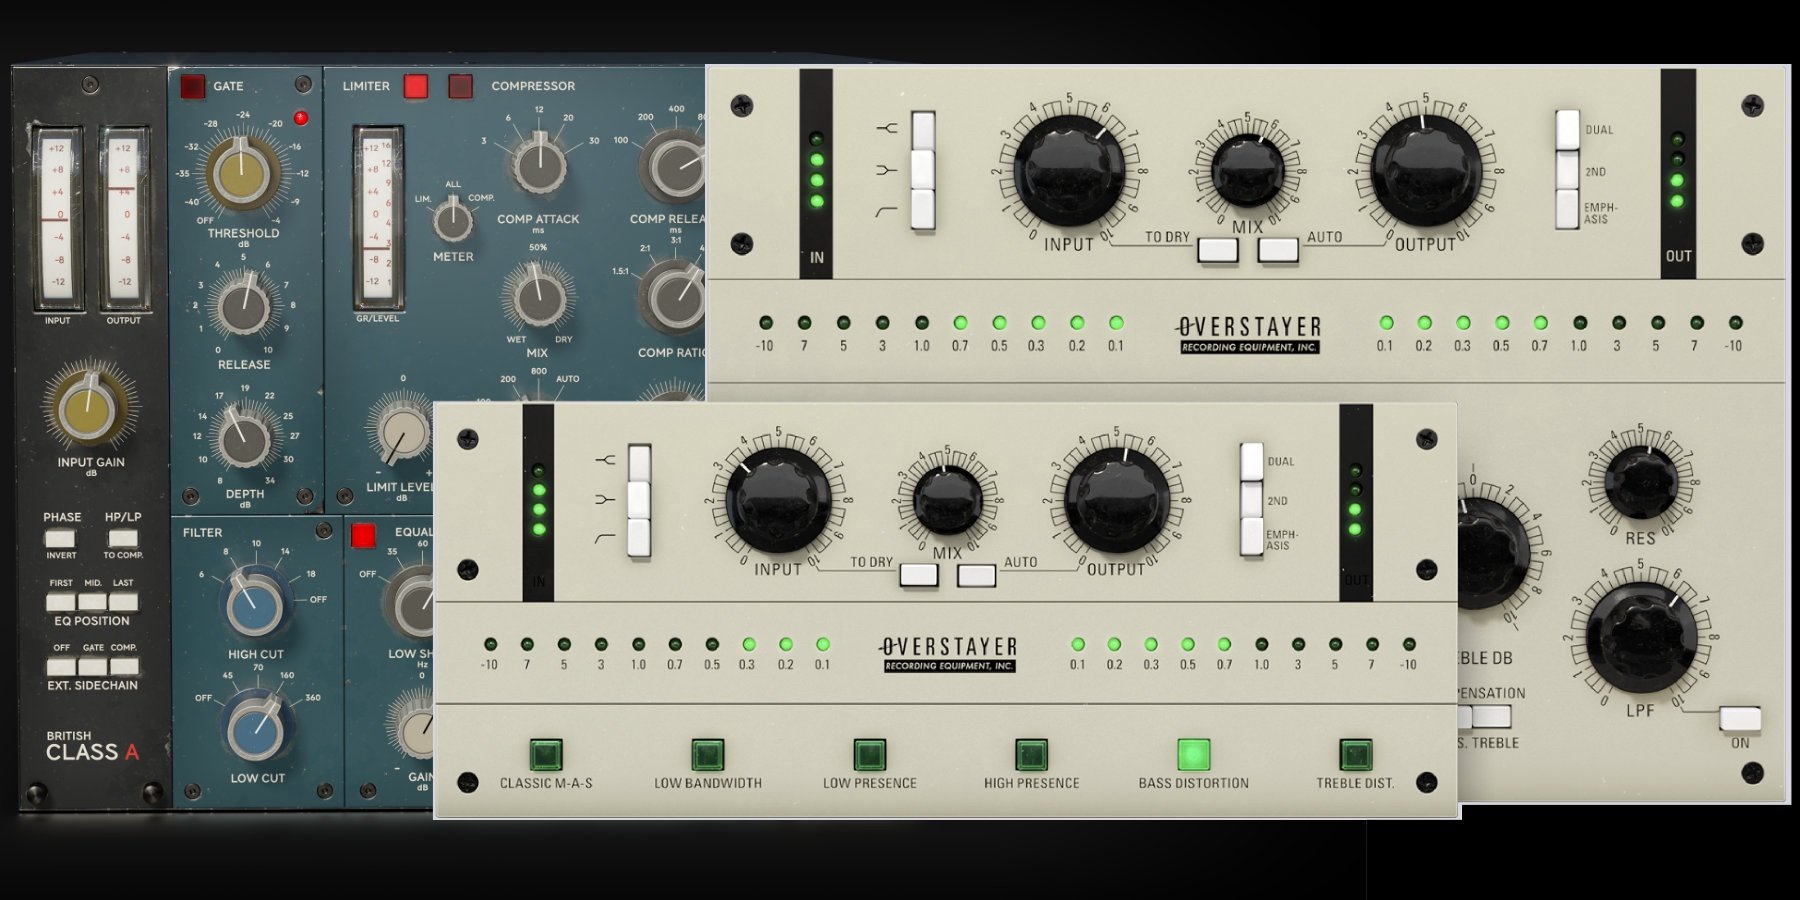Click the yellow INPUT GAIN knob
Viewport: 1800px width, 900px height.
(88, 408)
